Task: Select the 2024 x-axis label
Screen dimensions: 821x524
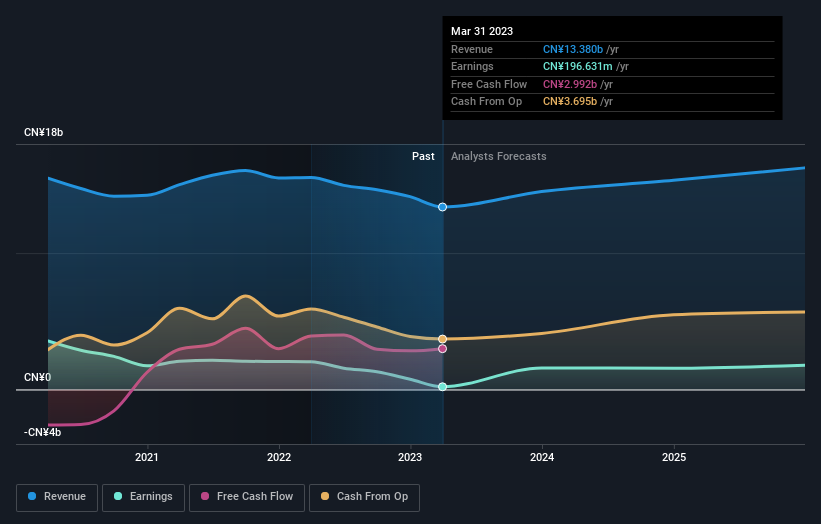Action: (x=542, y=458)
